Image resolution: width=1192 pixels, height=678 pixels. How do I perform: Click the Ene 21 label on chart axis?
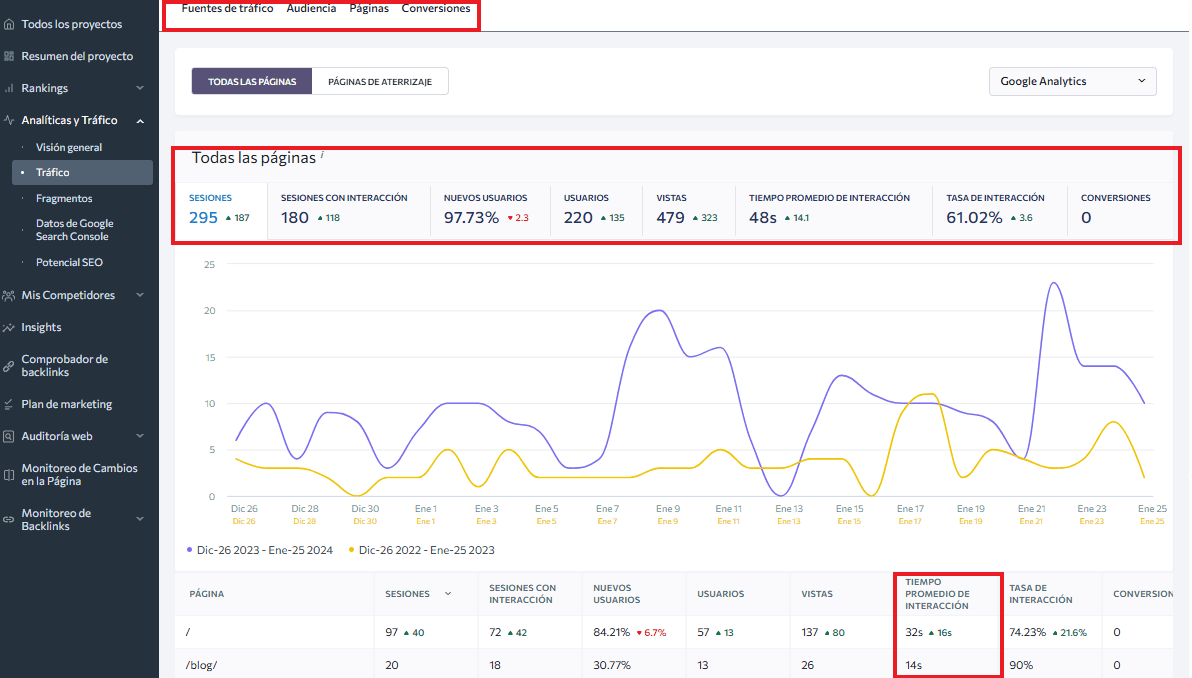coord(1032,508)
